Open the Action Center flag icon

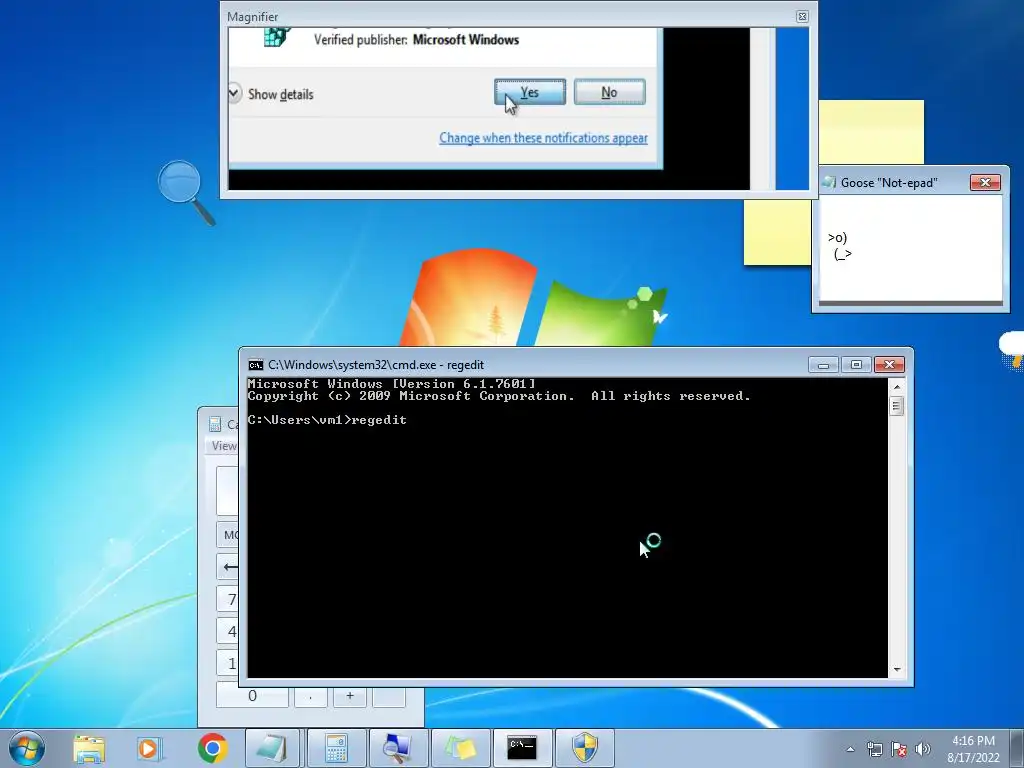pyautogui.click(x=899, y=749)
